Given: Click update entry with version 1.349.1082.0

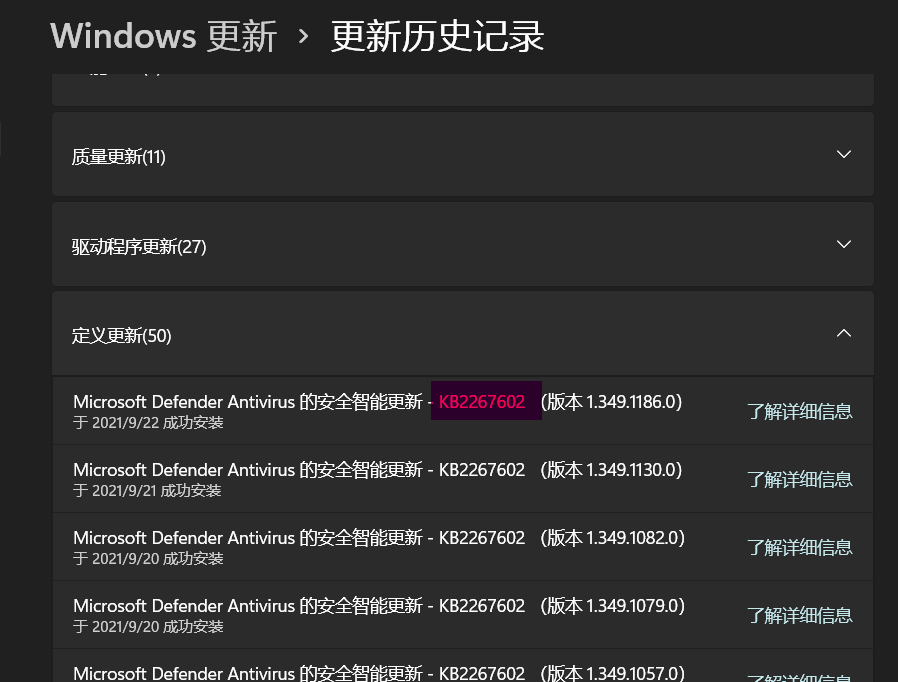Looking at the screenshot, I should (463, 547).
